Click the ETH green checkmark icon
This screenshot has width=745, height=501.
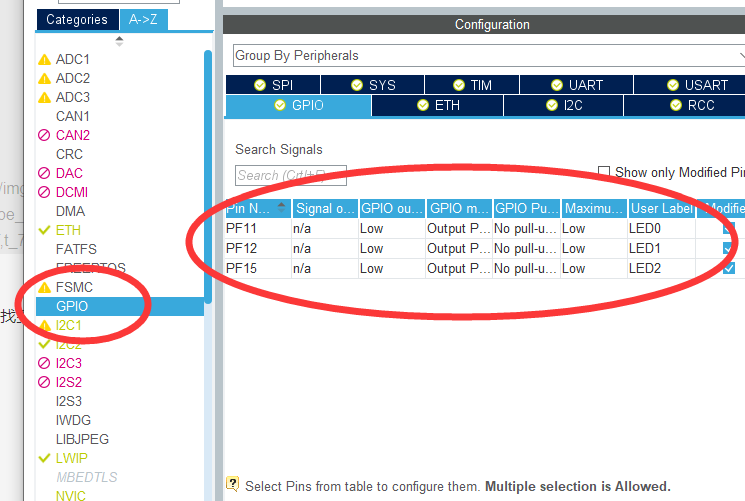click(44, 231)
